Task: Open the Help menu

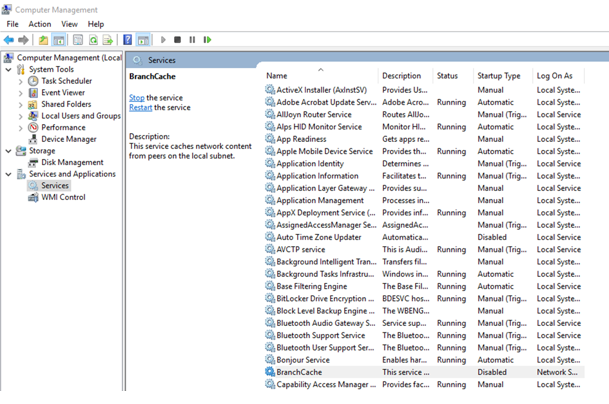Action: (x=96, y=24)
